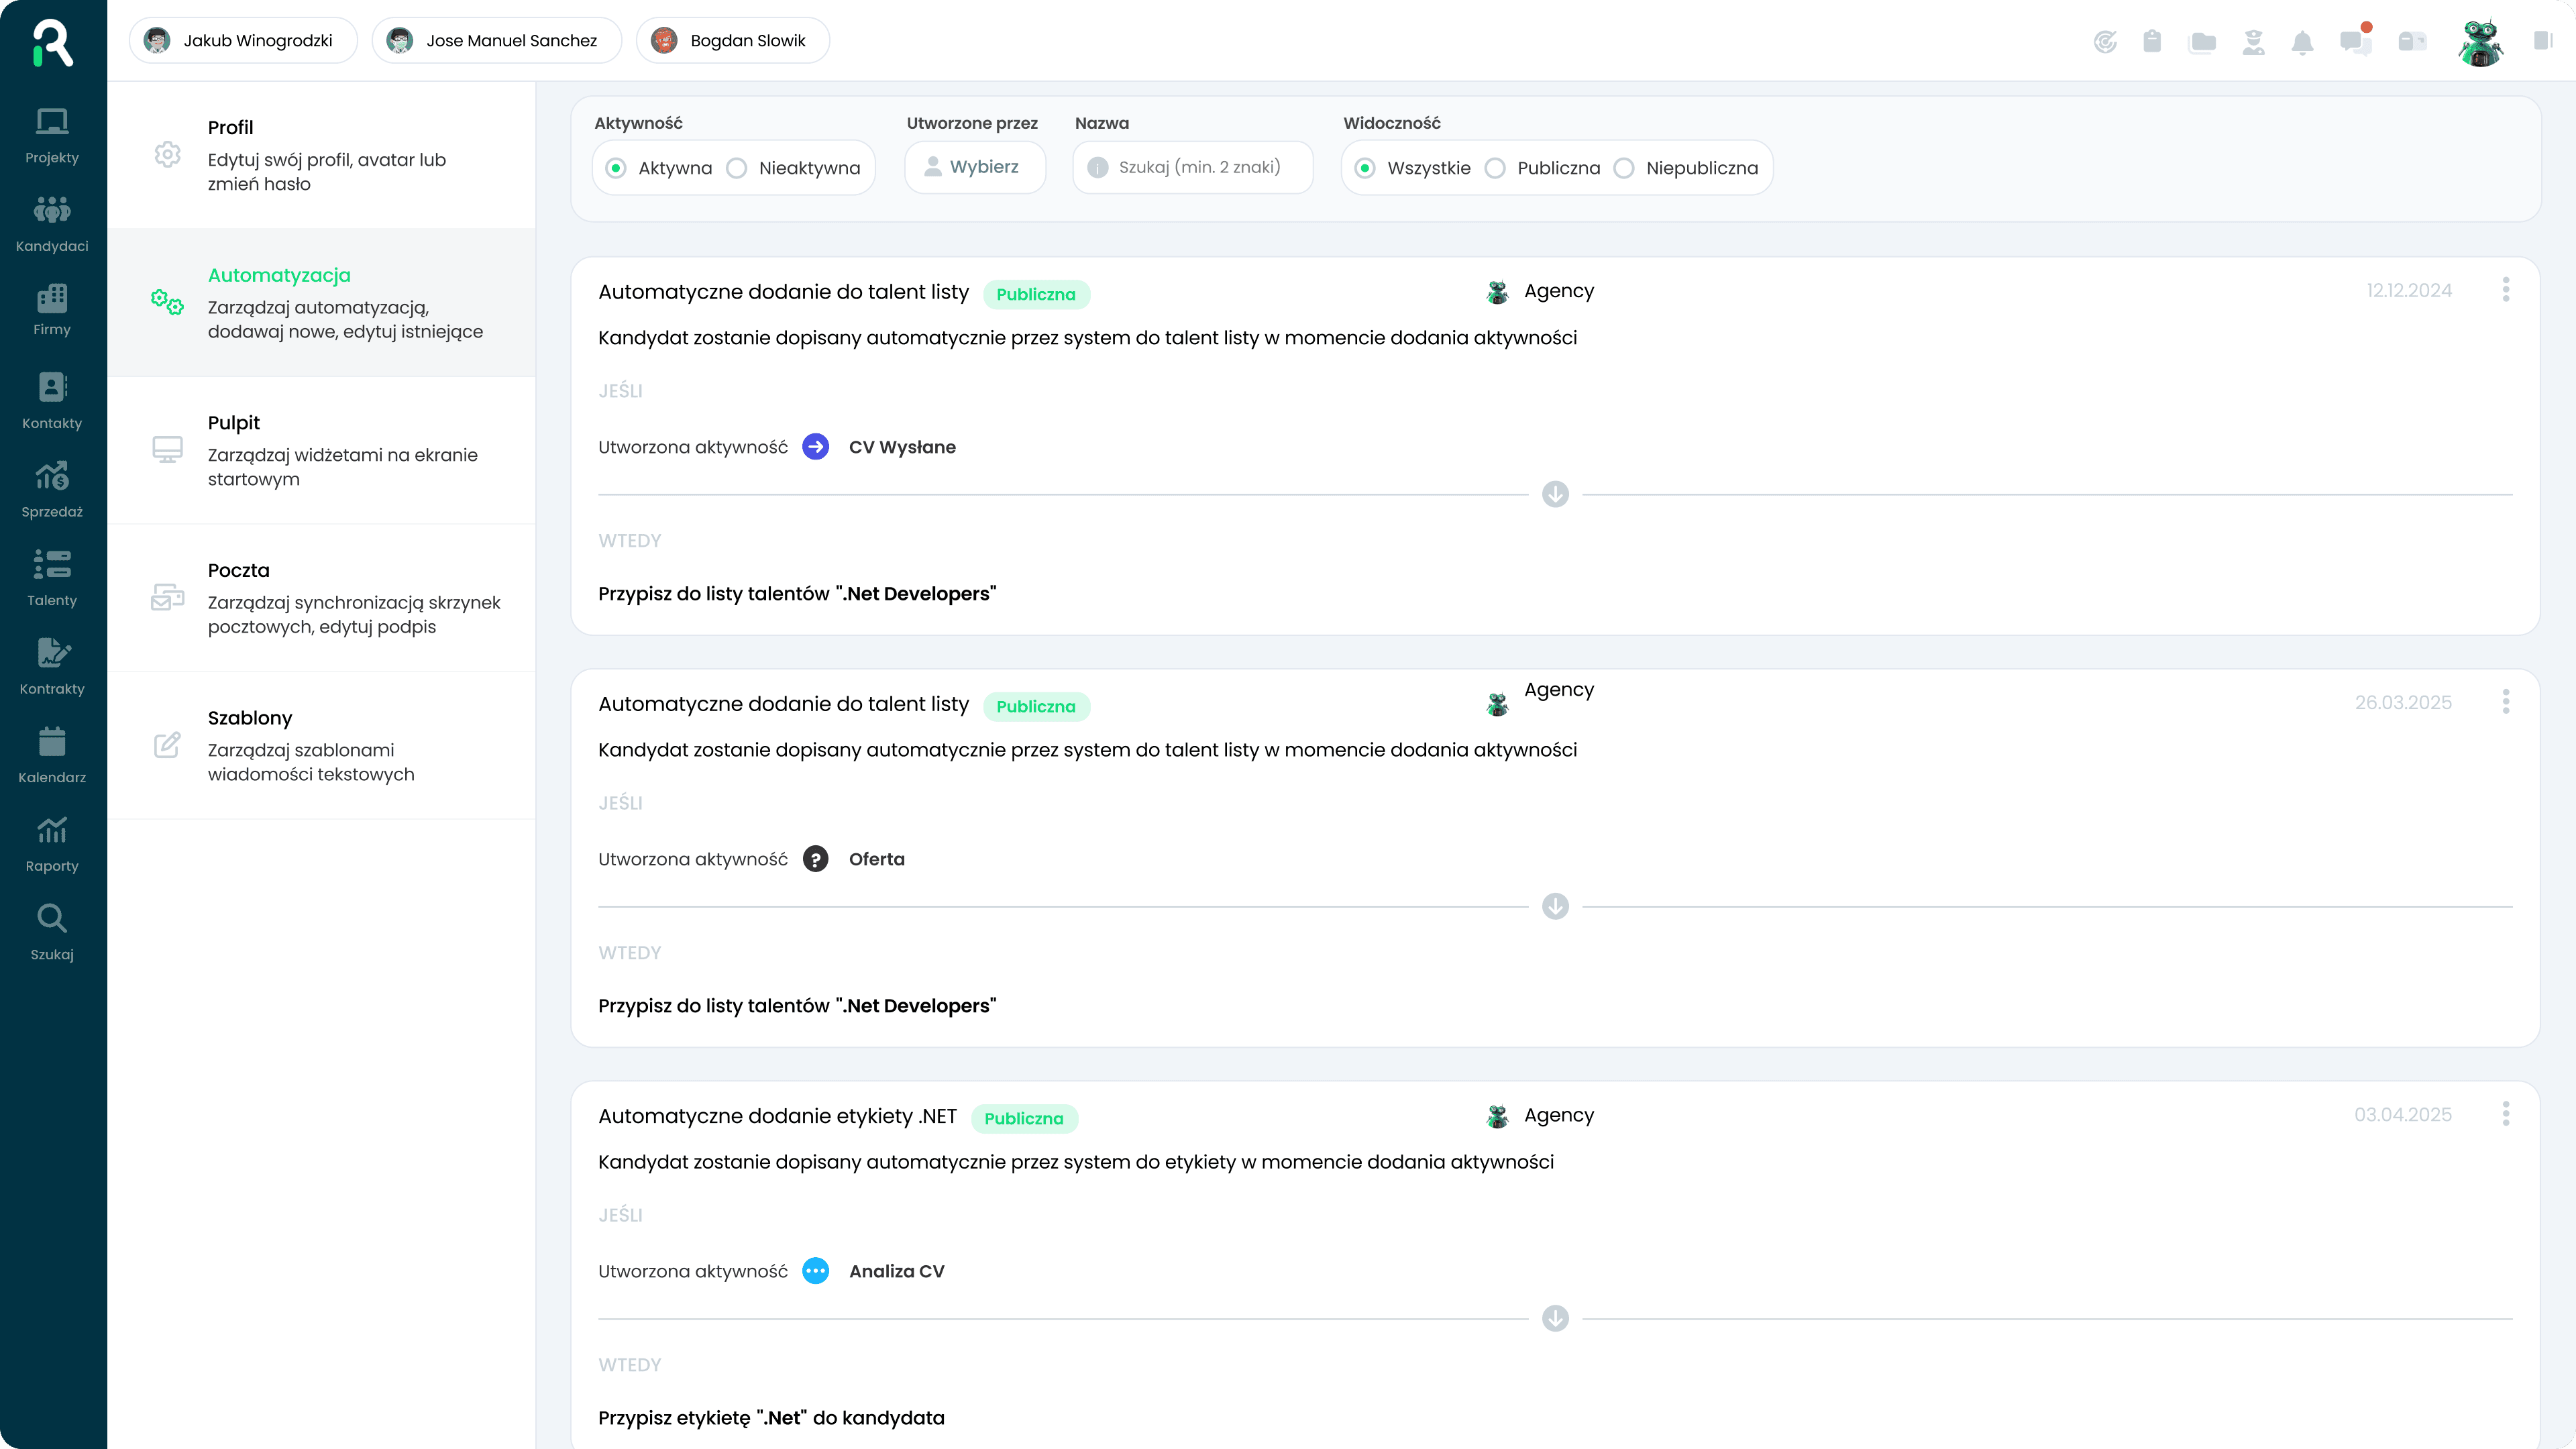This screenshot has width=2576, height=1449.
Task: Open three-dot menu for 03.04.2025 automation
Action: (2505, 1114)
